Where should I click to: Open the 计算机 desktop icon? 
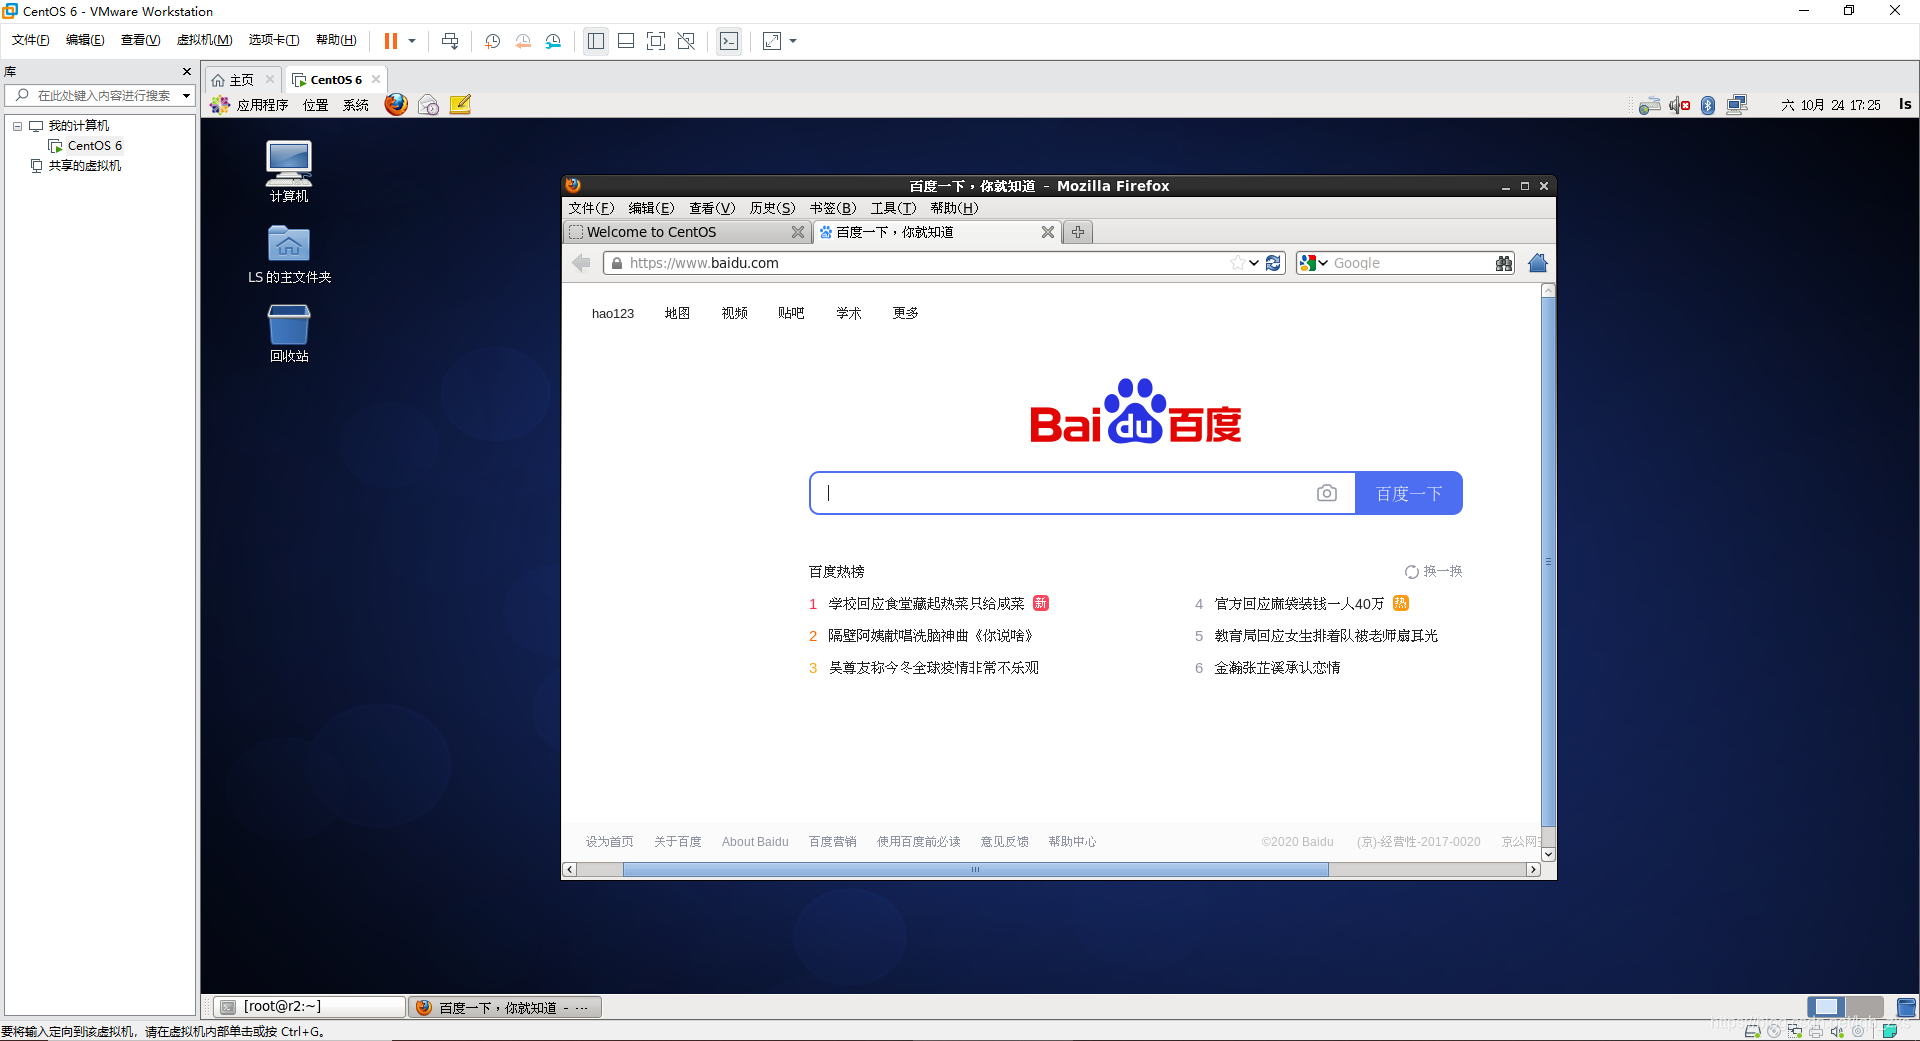(x=289, y=171)
